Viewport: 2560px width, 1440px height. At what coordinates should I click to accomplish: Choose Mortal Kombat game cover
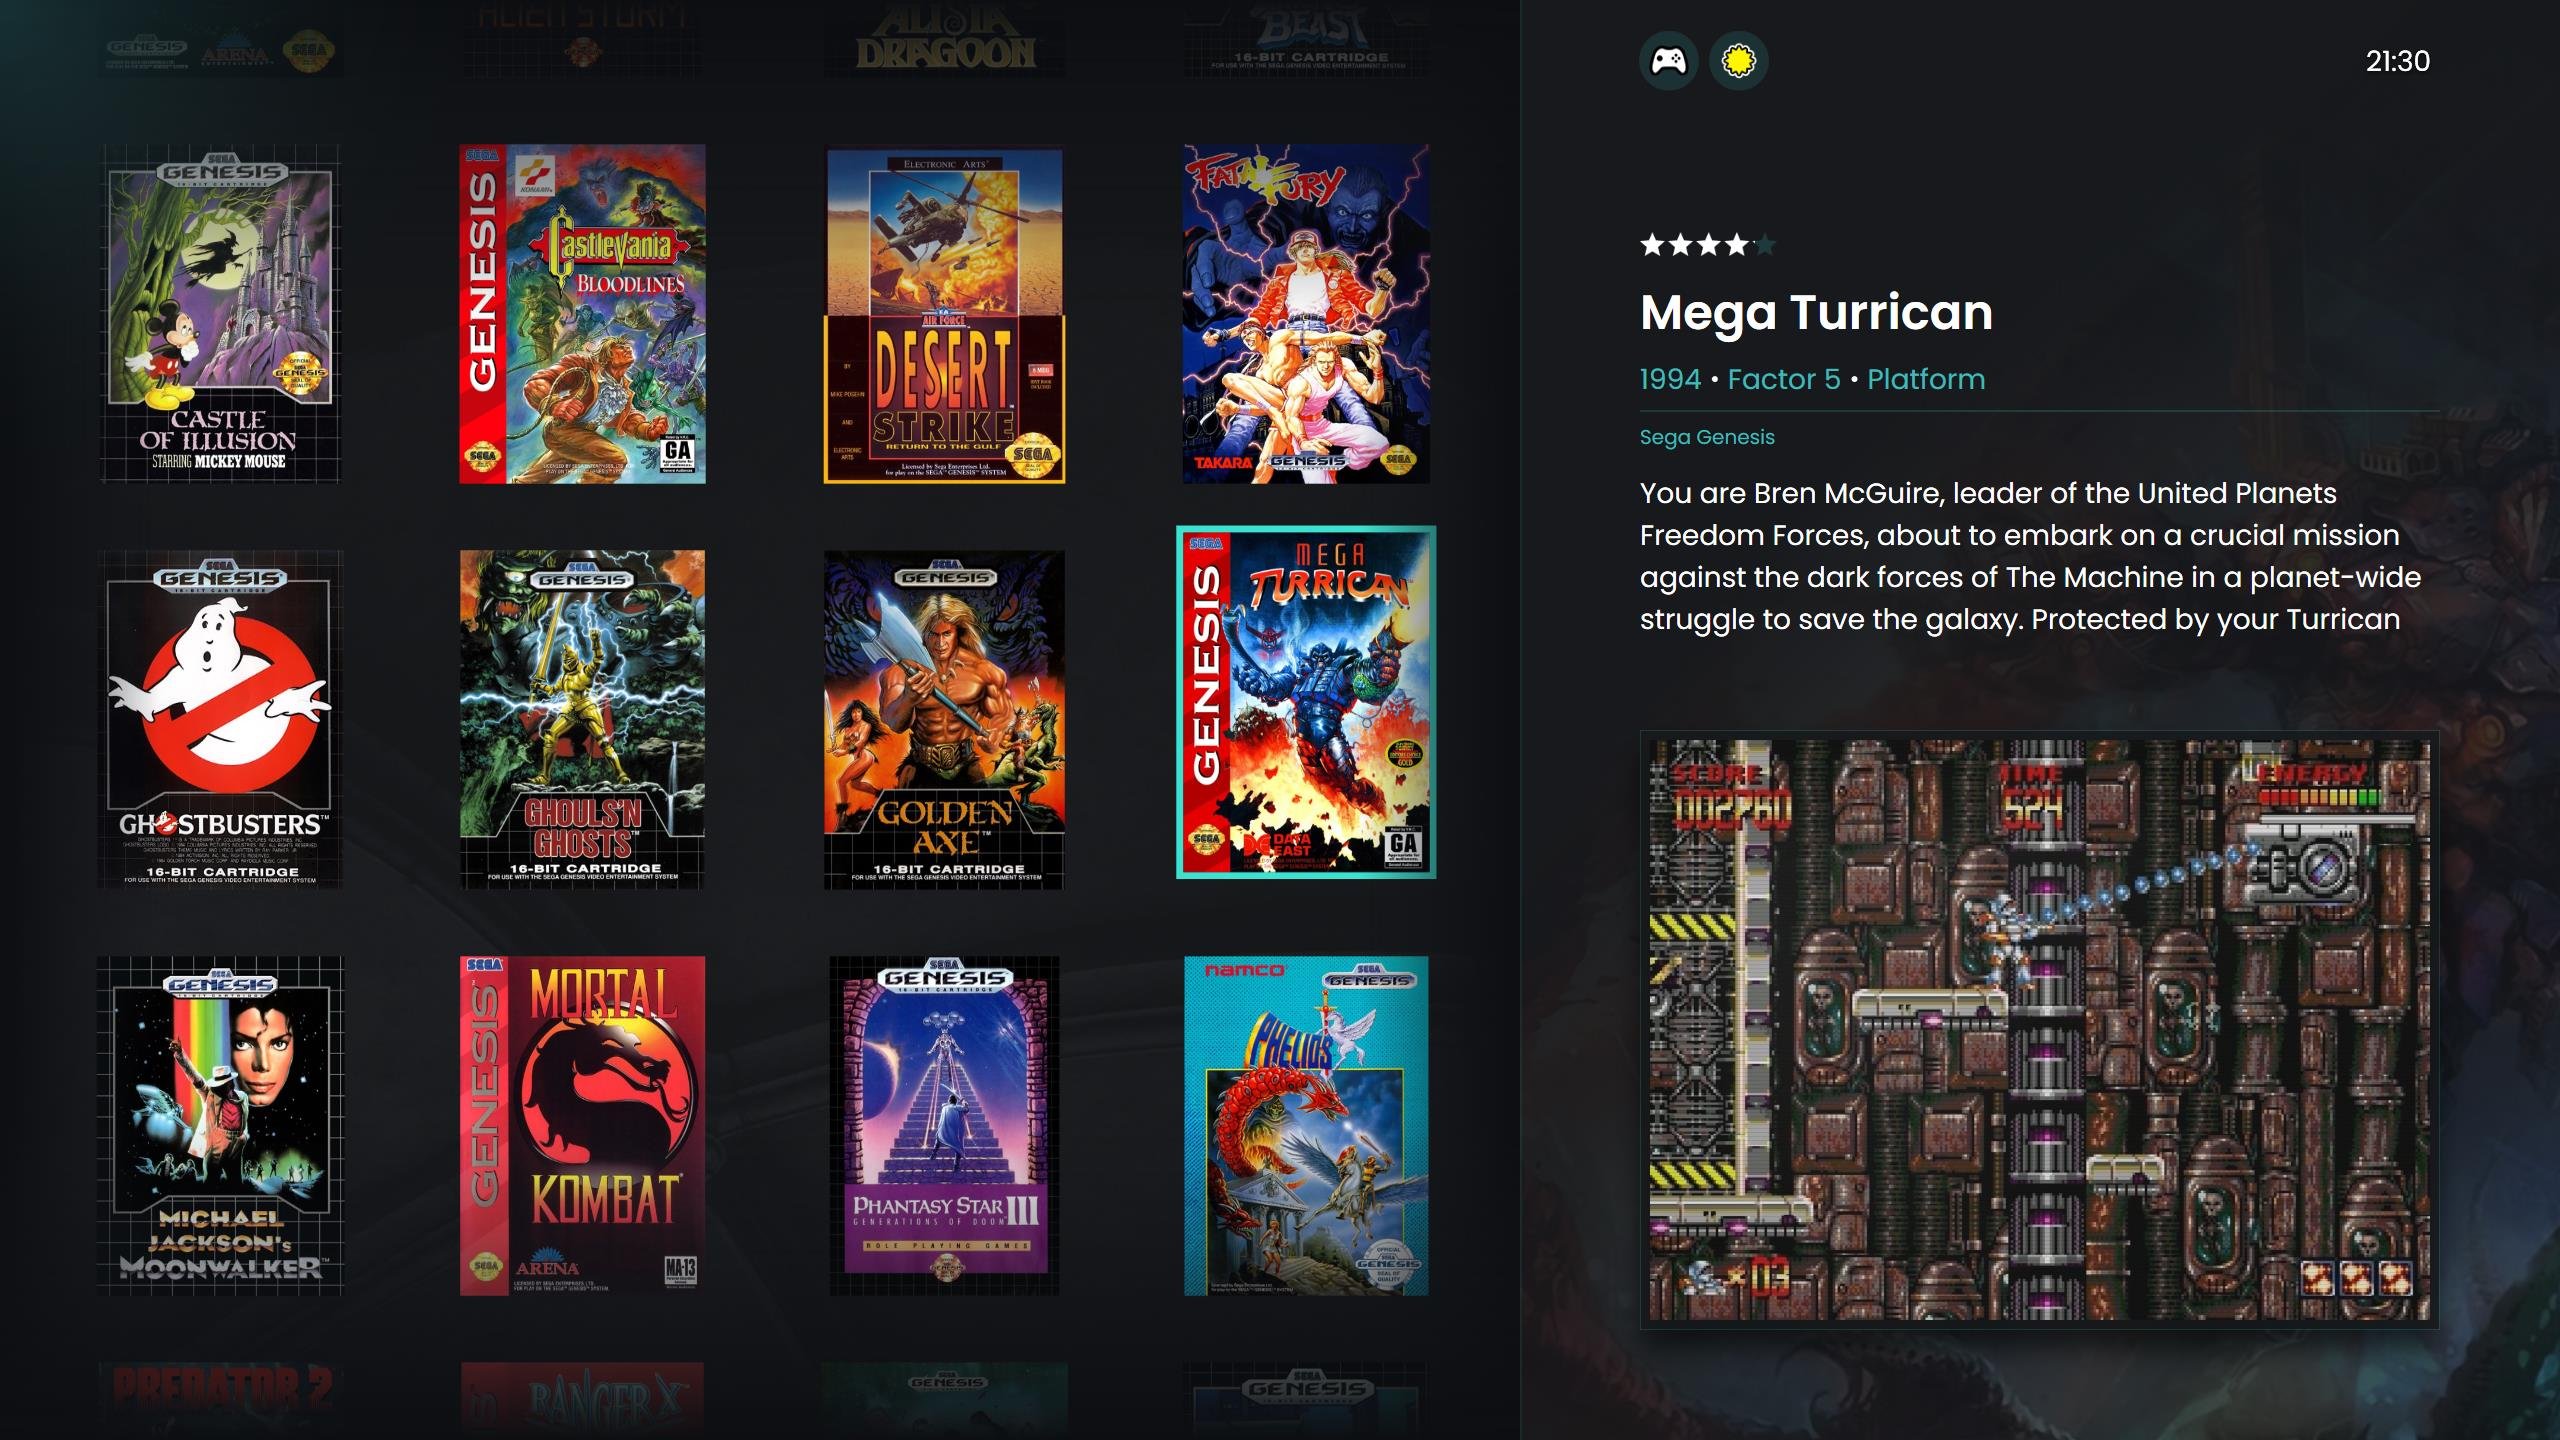point(582,1126)
